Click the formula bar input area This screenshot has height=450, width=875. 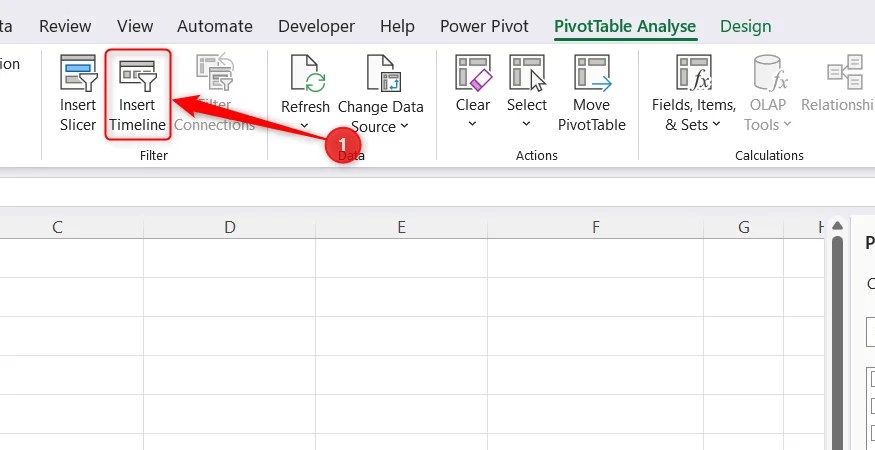click(x=438, y=192)
